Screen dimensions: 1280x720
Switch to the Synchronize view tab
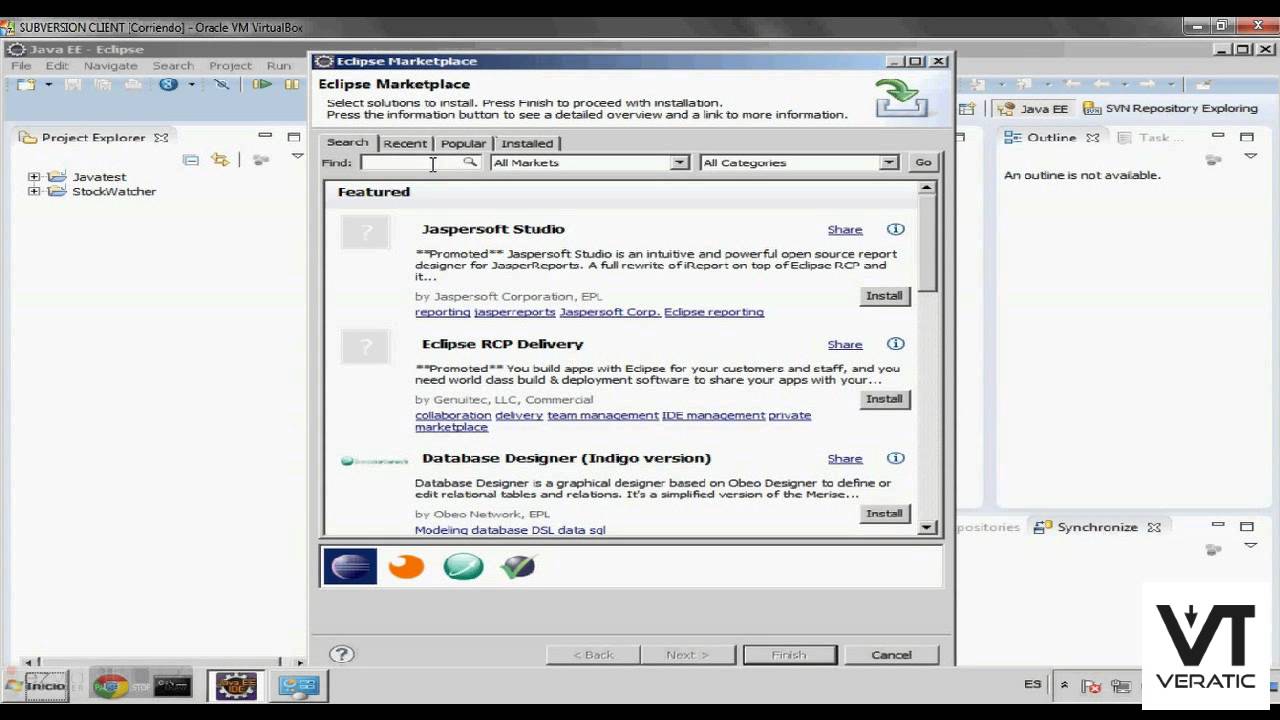[1097, 527]
